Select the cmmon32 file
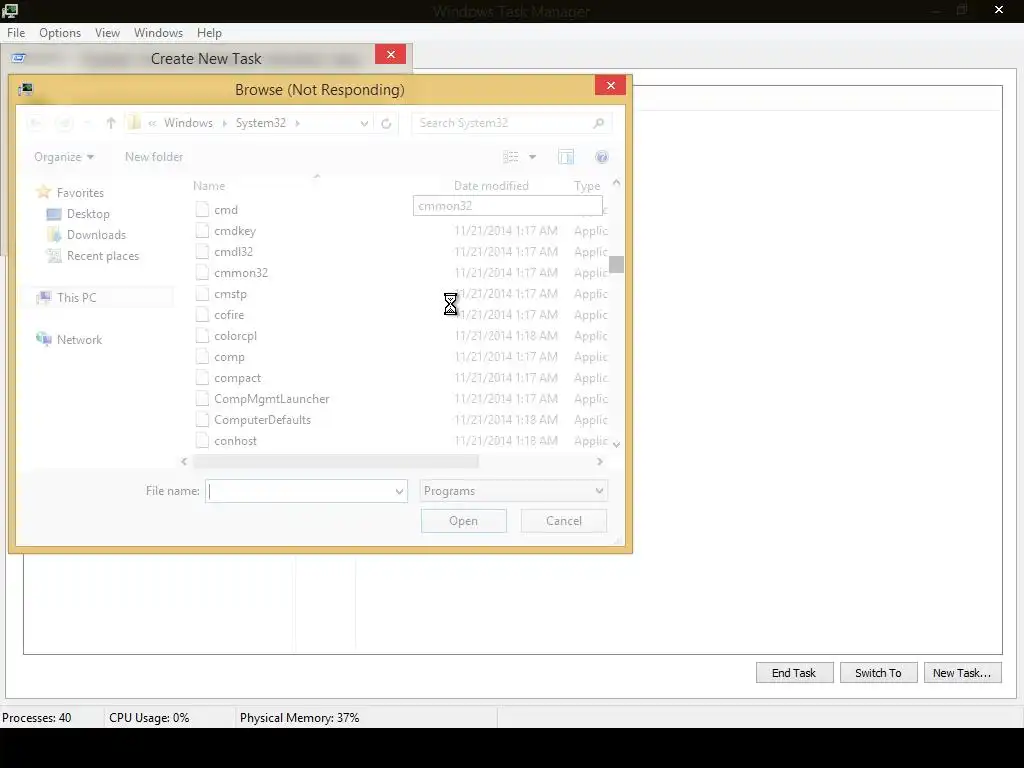The image size is (1024, 768). [x=241, y=273]
